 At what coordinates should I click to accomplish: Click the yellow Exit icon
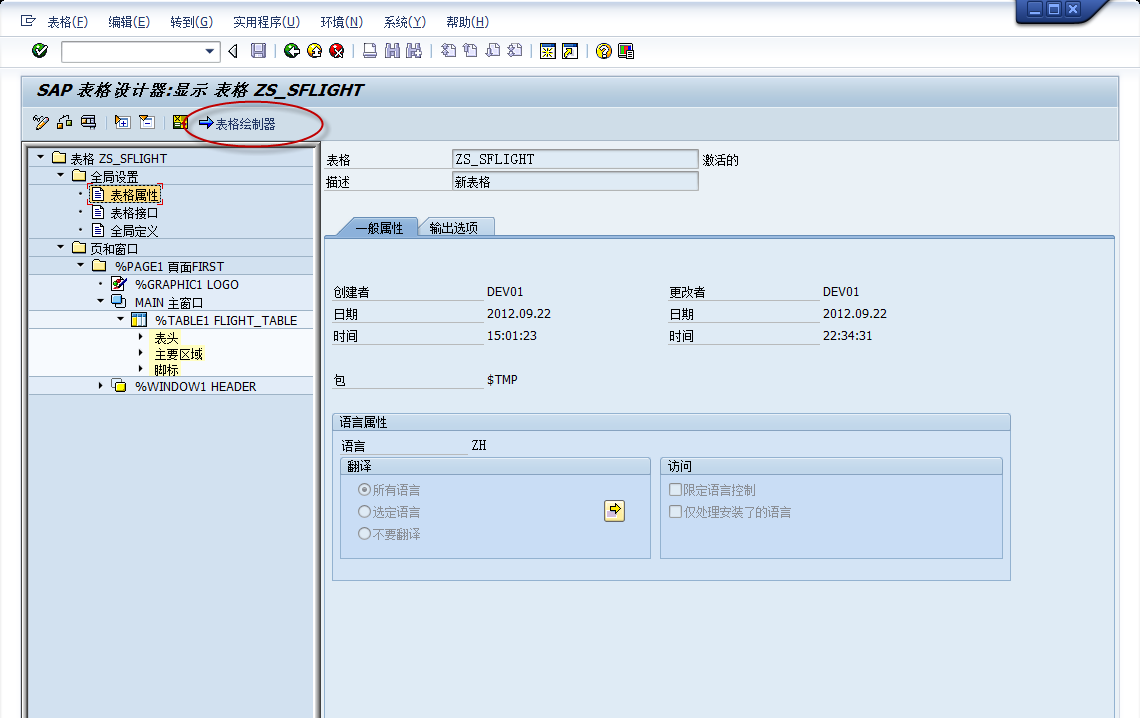click(x=314, y=51)
